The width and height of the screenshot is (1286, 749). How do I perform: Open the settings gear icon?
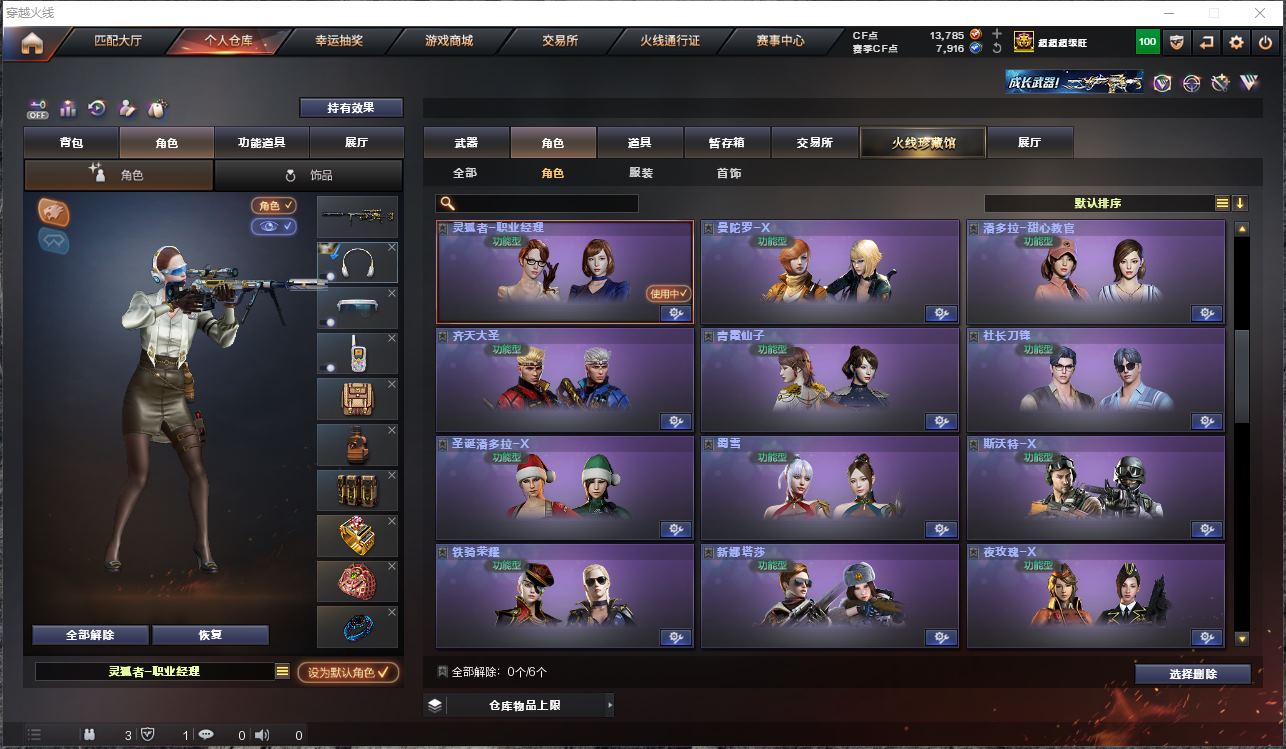click(1237, 42)
